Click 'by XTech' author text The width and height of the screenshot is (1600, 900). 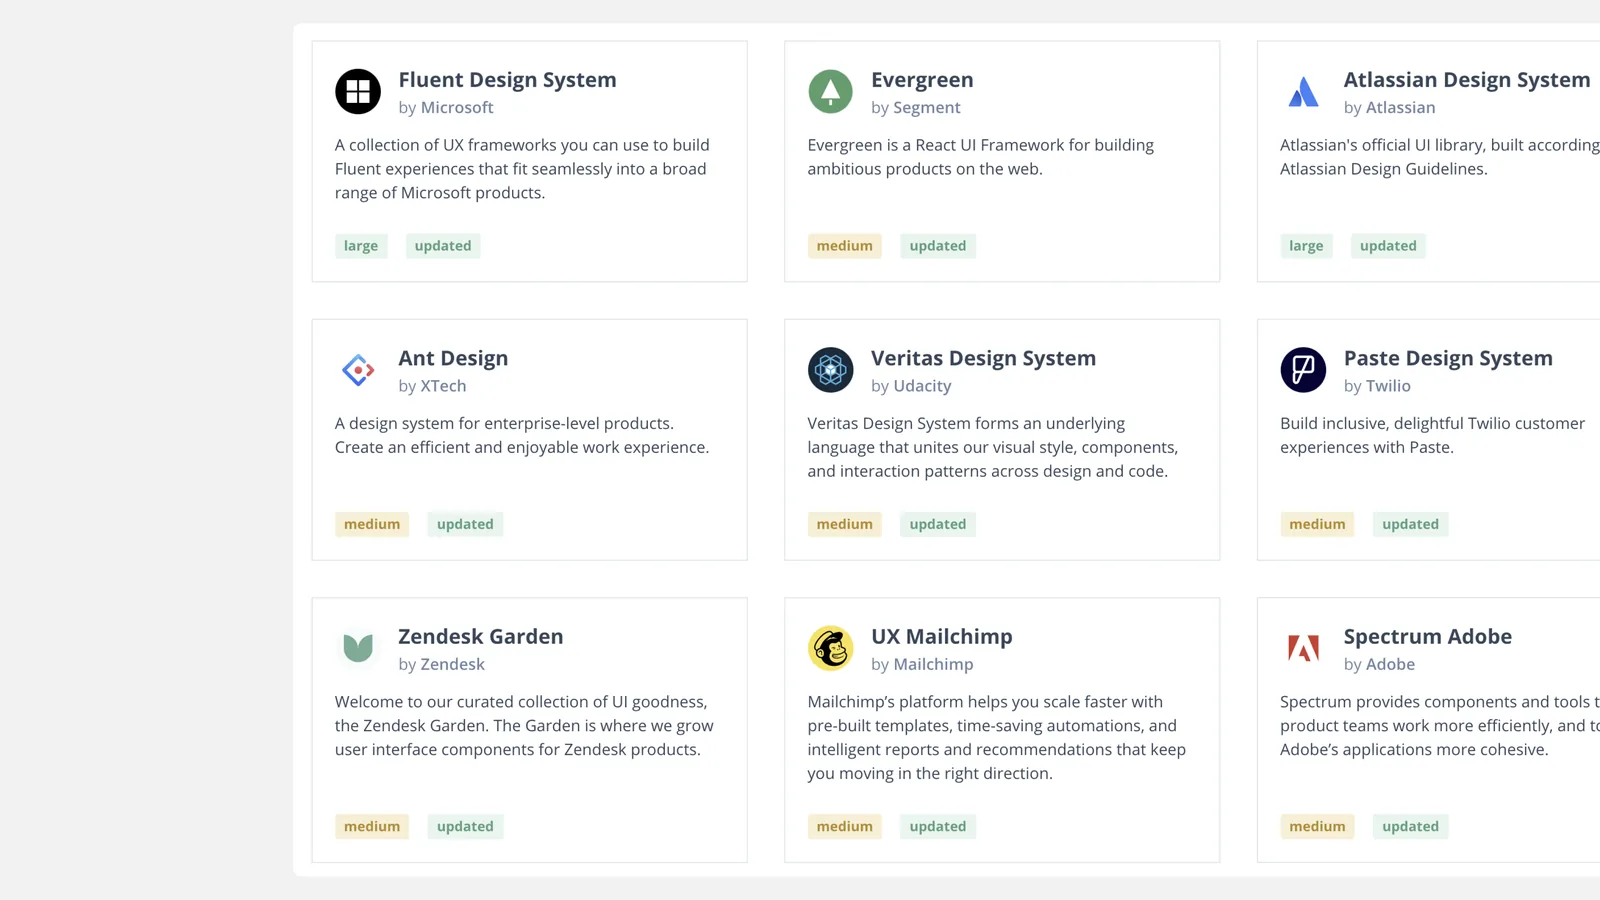(x=432, y=385)
